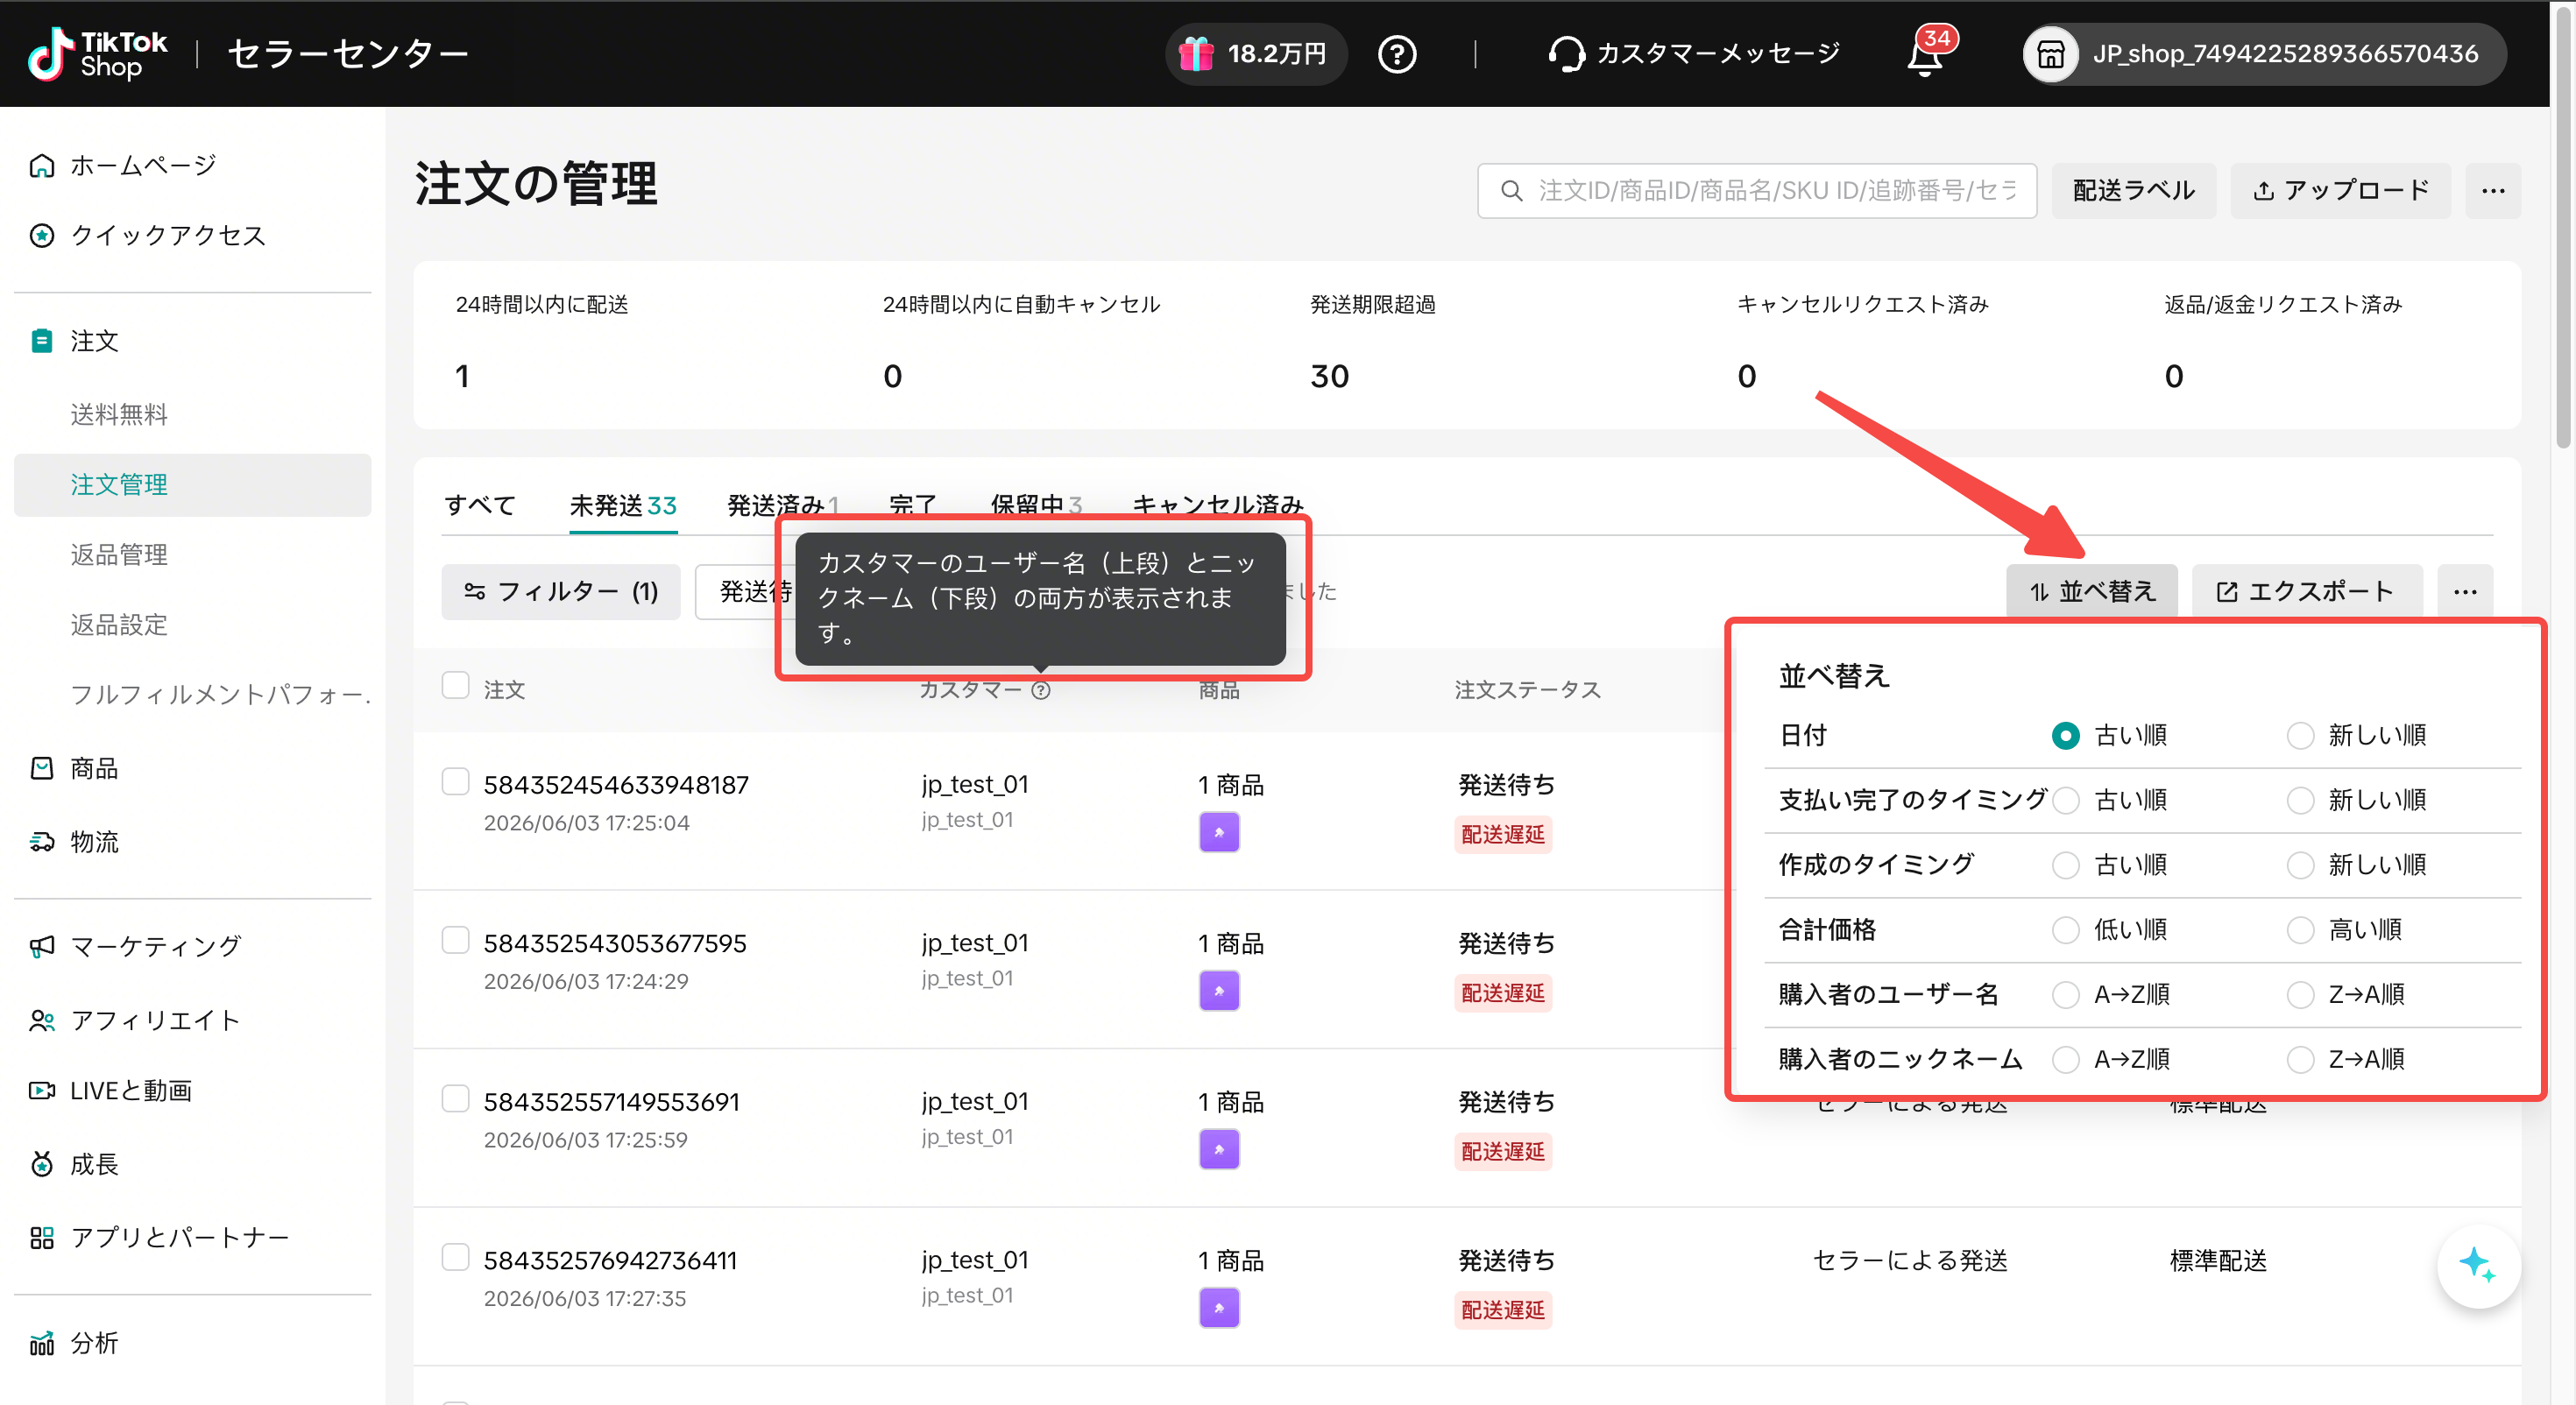Image resolution: width=2576 pixels, height=1405 pixels.
Task: Tick checkbox for order 584352543053677595
Action: coord(456,940)
